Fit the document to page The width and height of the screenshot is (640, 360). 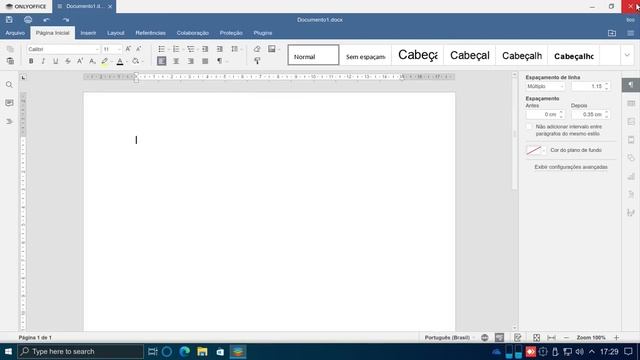pyautogui.click(x=536, y=338)
